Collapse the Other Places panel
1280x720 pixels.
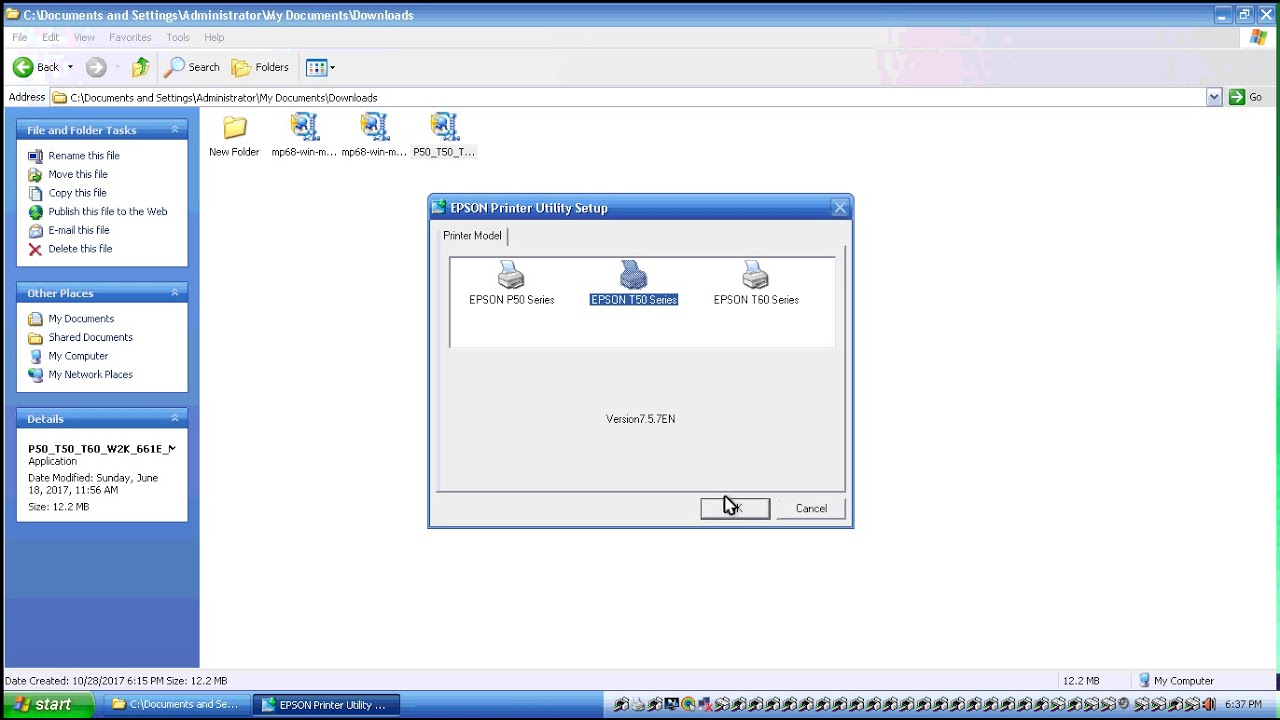click(175, 293)
